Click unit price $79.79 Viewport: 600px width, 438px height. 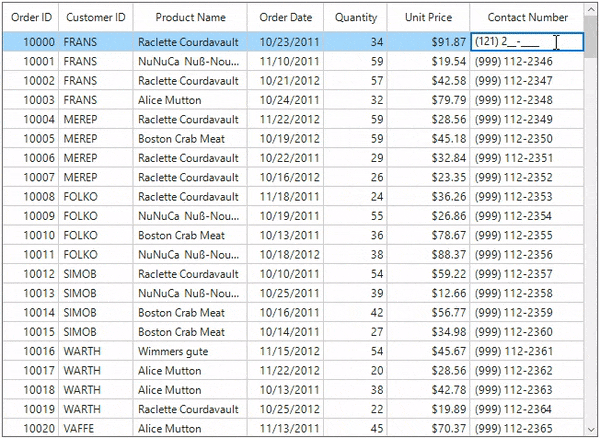pyautogui.click(x=428, y=100)
